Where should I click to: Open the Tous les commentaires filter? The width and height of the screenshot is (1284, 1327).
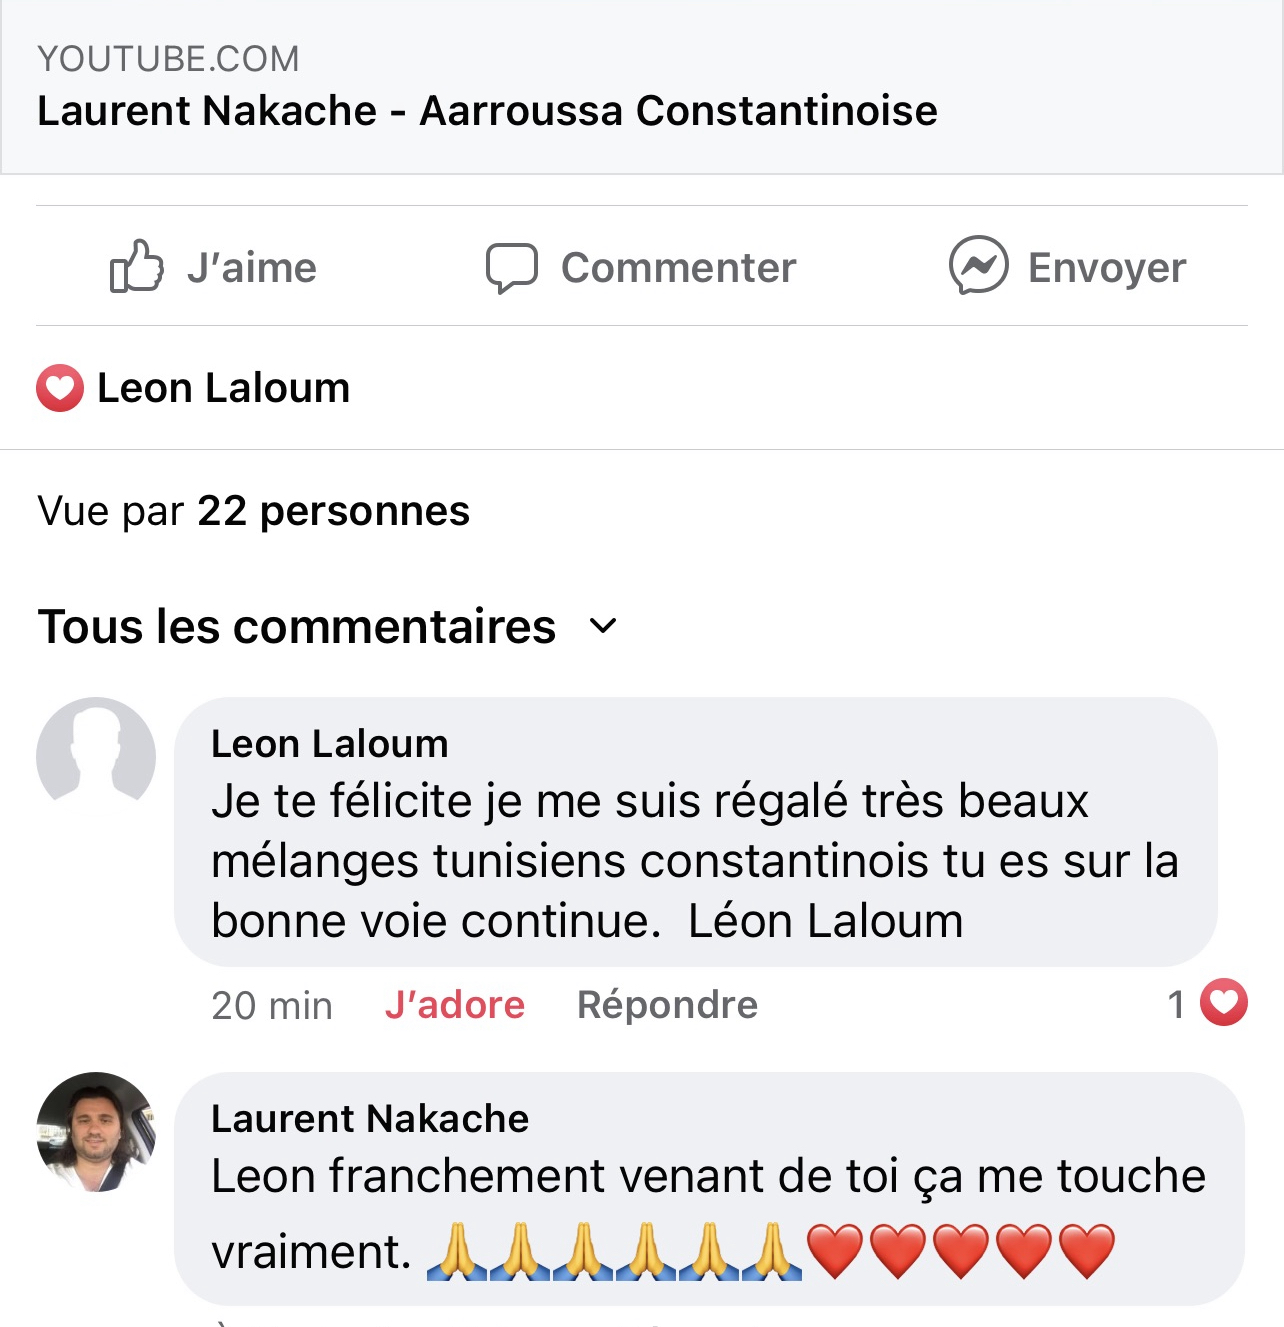click(x=296, y=627)
